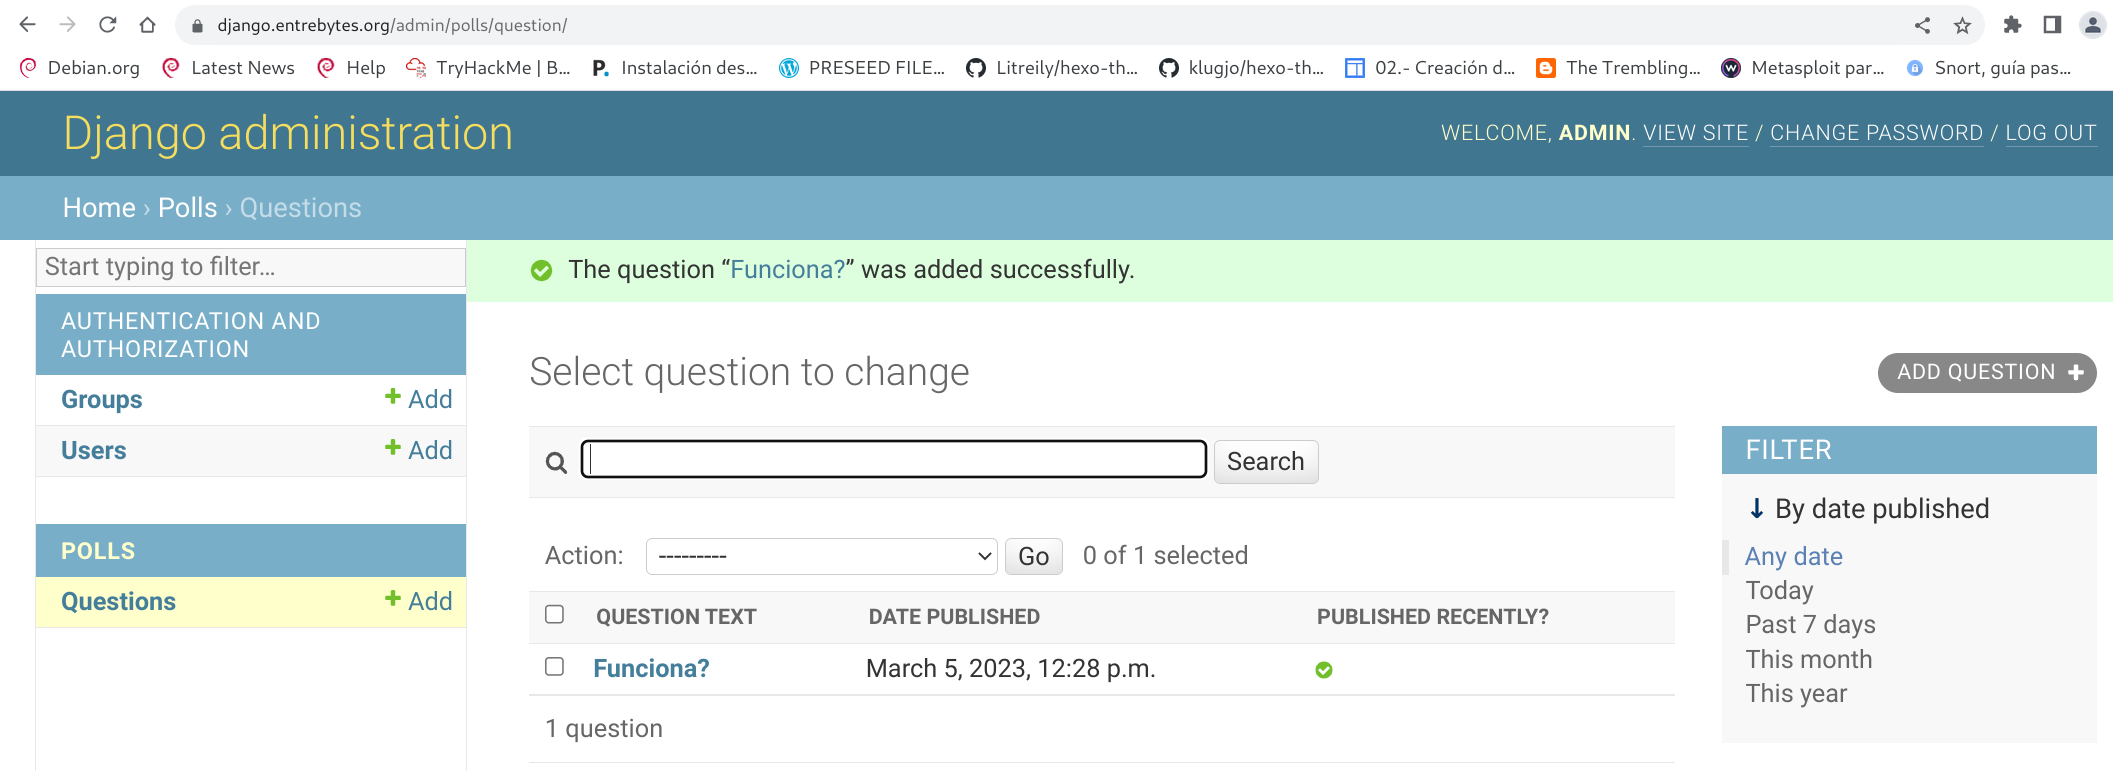Image resolution: width=2113 pixels, height=771 pixels.
Task: Click the magnifier icon beside search box
Action: pos(556,462)
